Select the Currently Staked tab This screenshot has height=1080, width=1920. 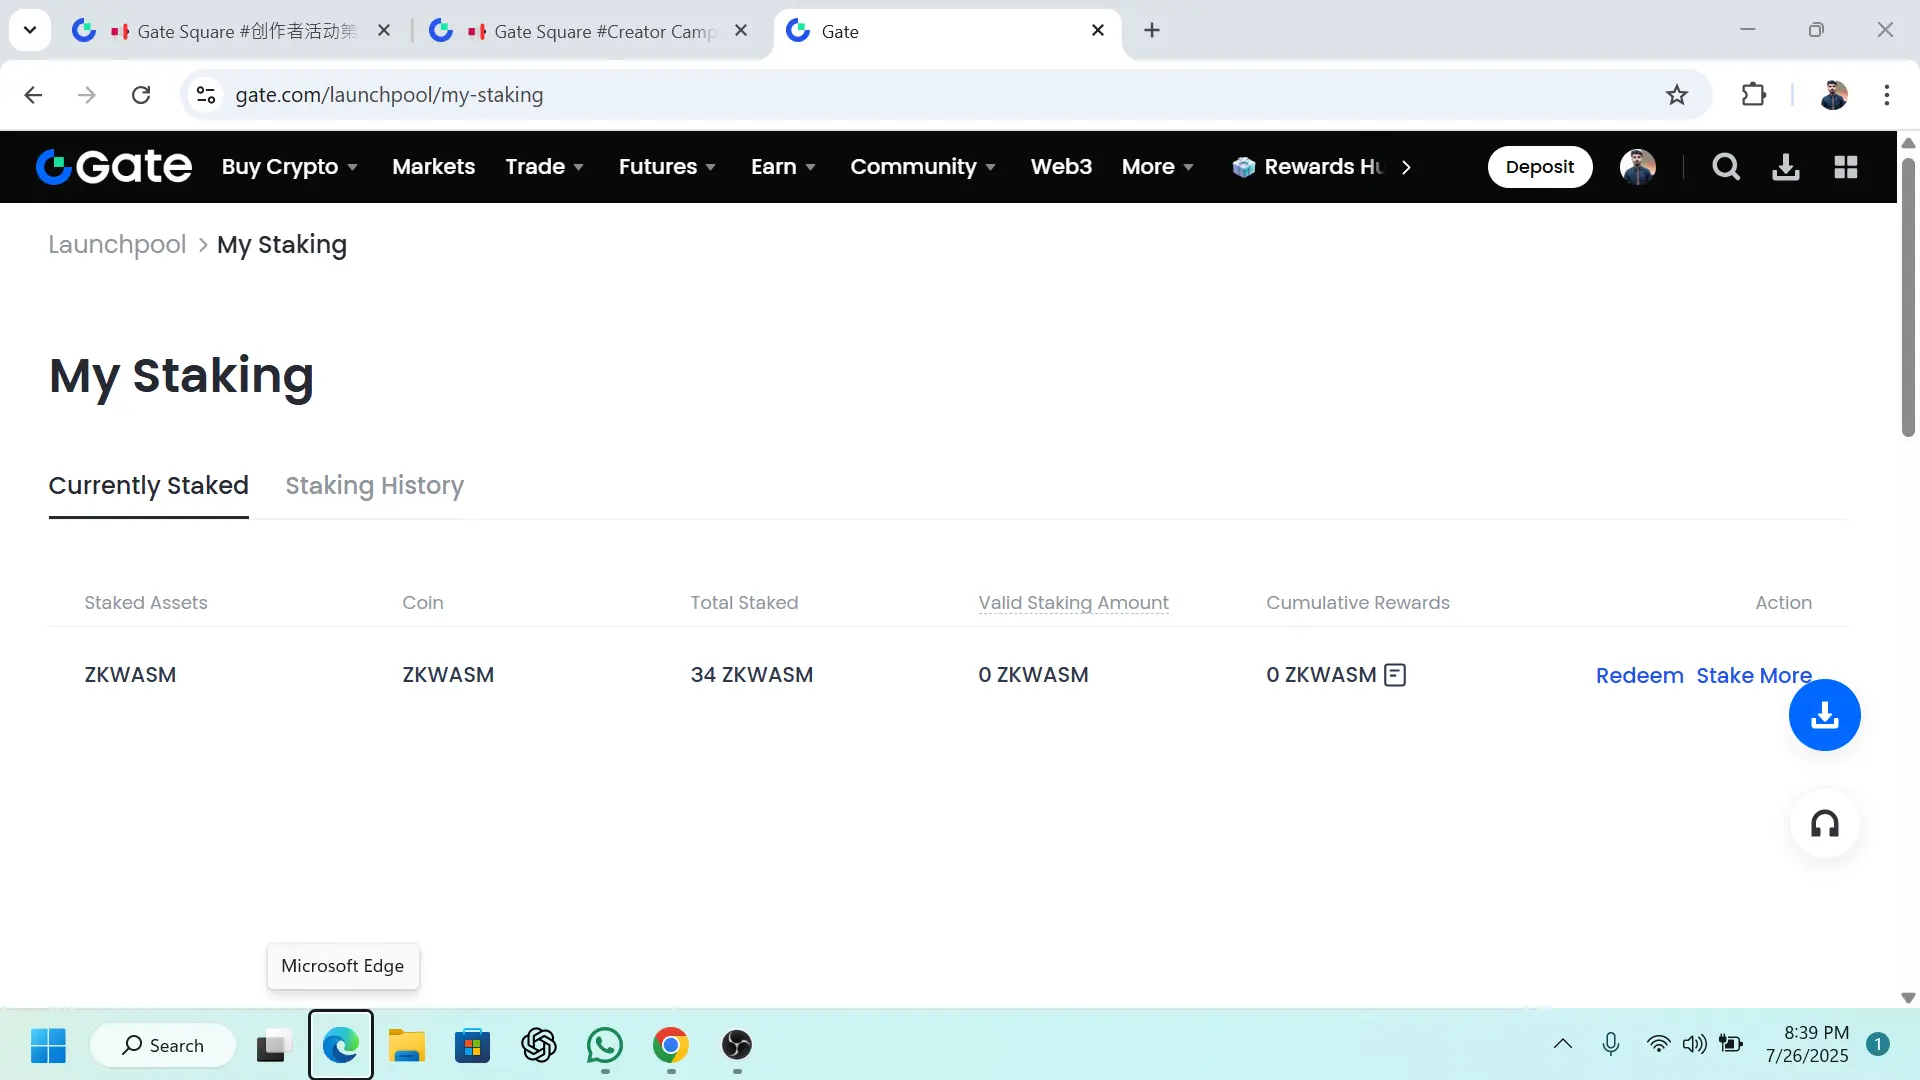coord(149,486)
